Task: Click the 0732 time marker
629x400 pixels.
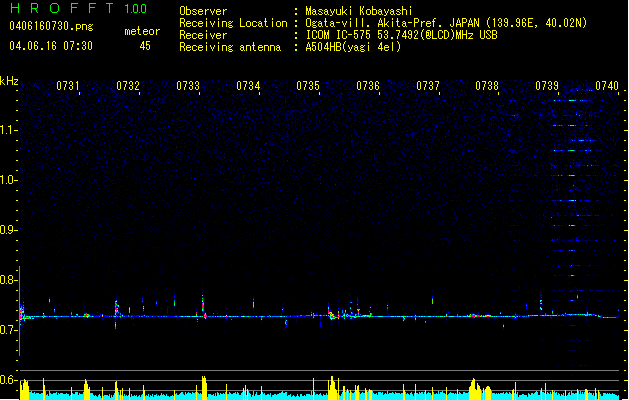Action: (128, 86)
